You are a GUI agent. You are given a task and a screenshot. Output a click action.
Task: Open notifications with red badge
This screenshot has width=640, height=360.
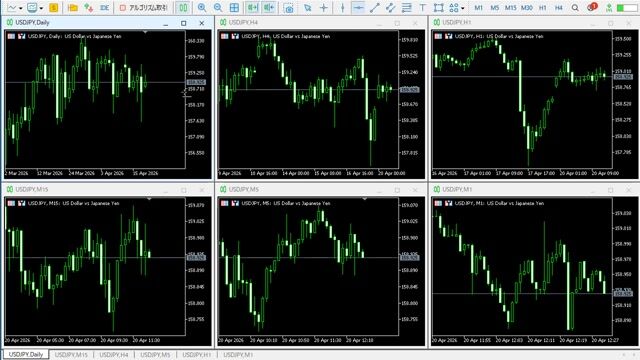pyautogui.click(x=592, y=7)
